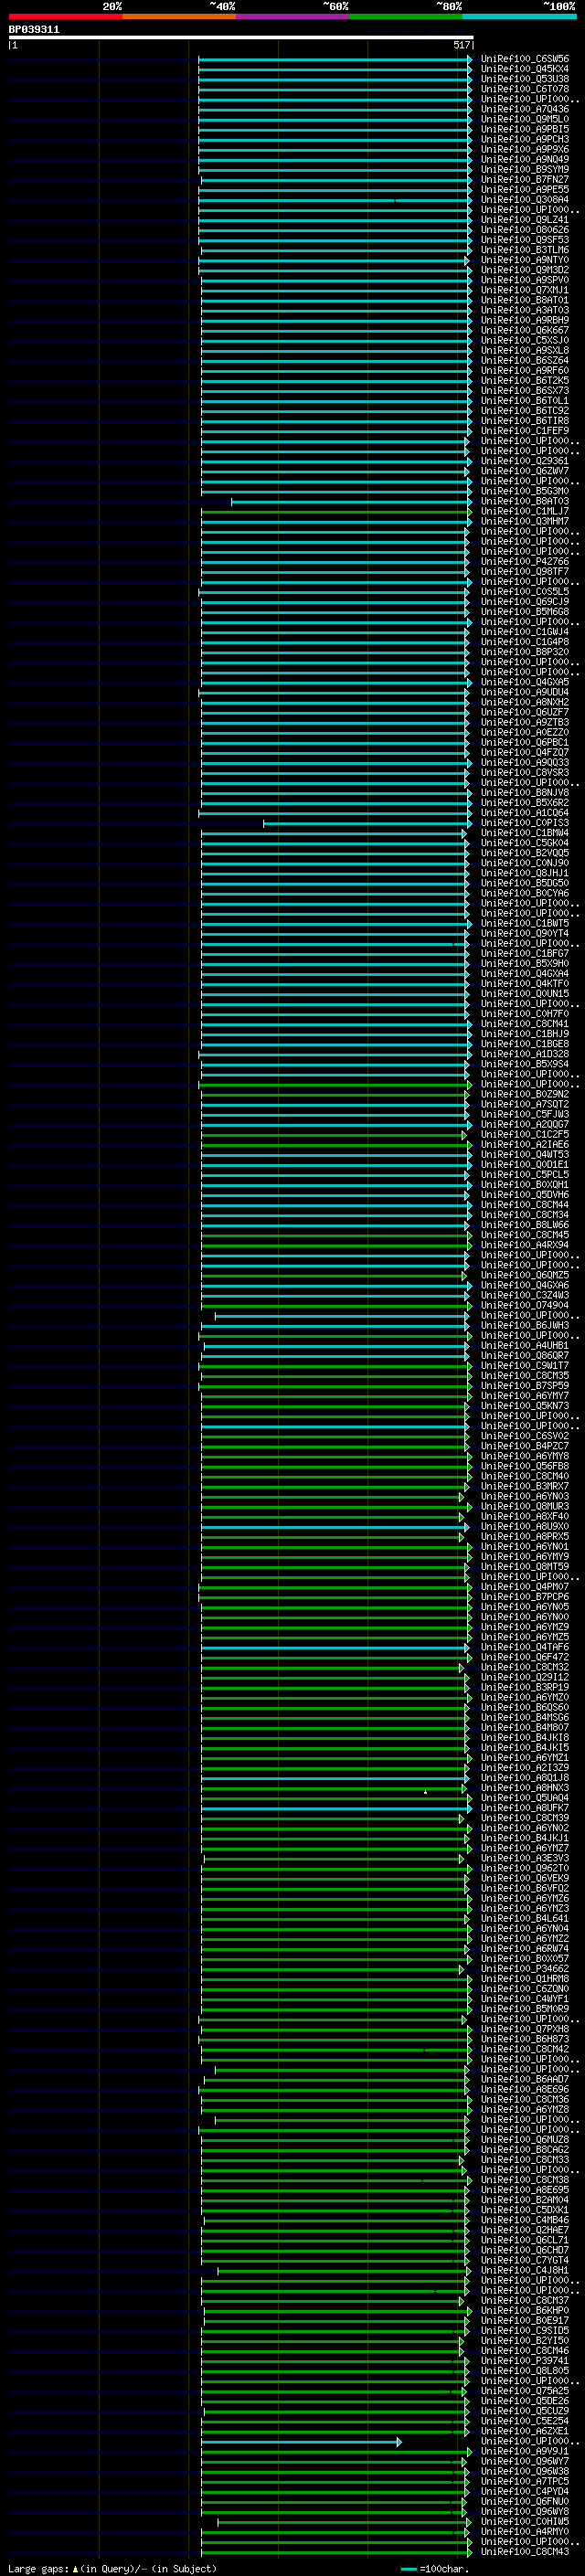585x2576 pixels.
Task: Select hit label UniRef100_Q6QMZ5
Action: coord(525,1275)
